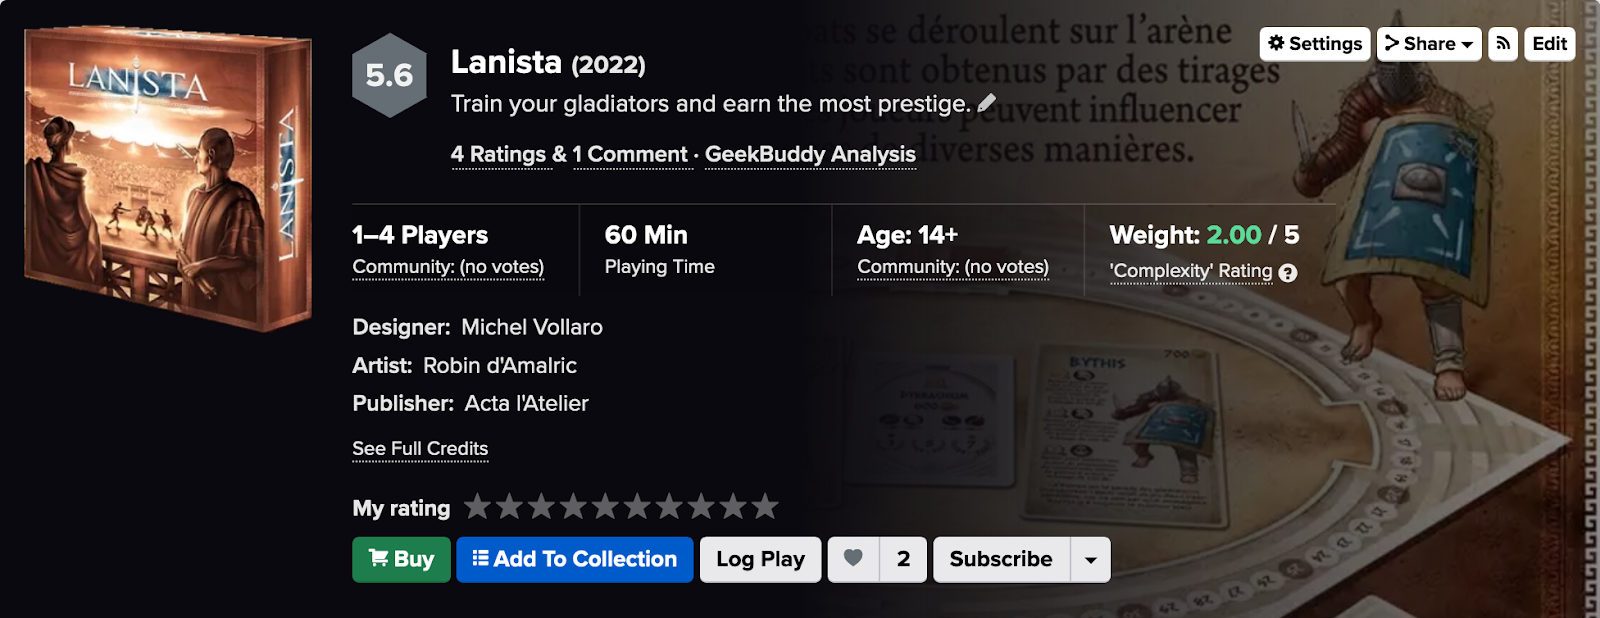Click the pencil edit icon beside the tagline
1600x618 pixels.
tap(987, 103)
